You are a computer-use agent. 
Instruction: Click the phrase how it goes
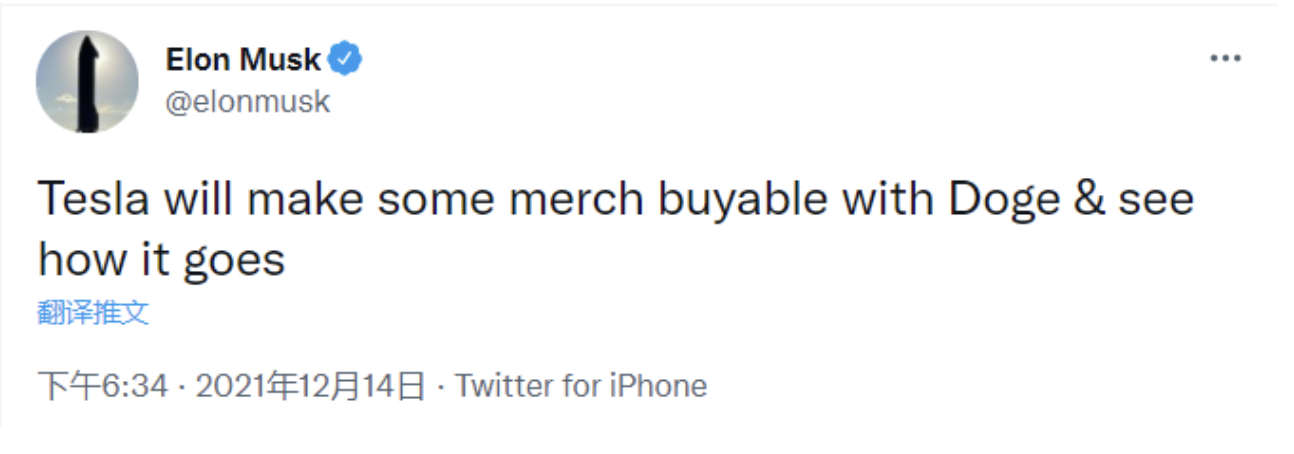click(x=161, y=260)
